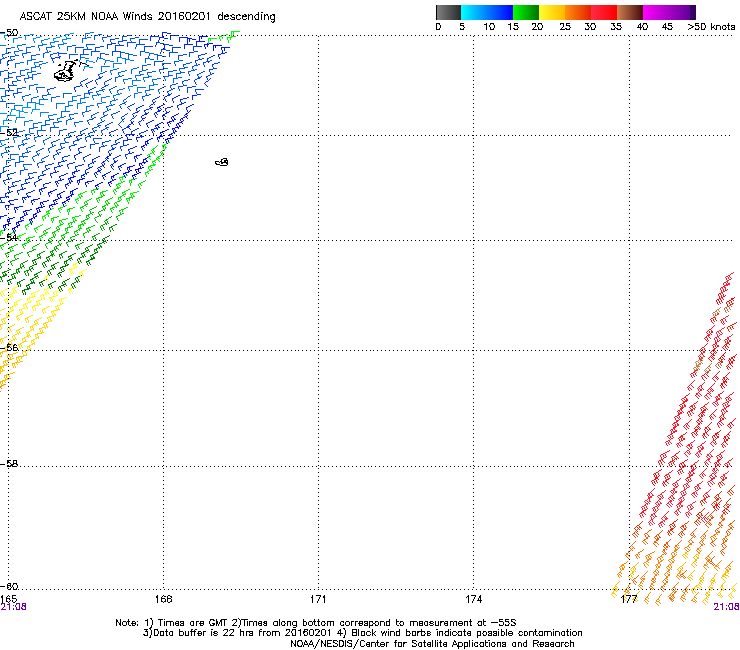Click the dark purple >50 knots legend segment
This screenshot has height=650, width=740.
[693, 12]
